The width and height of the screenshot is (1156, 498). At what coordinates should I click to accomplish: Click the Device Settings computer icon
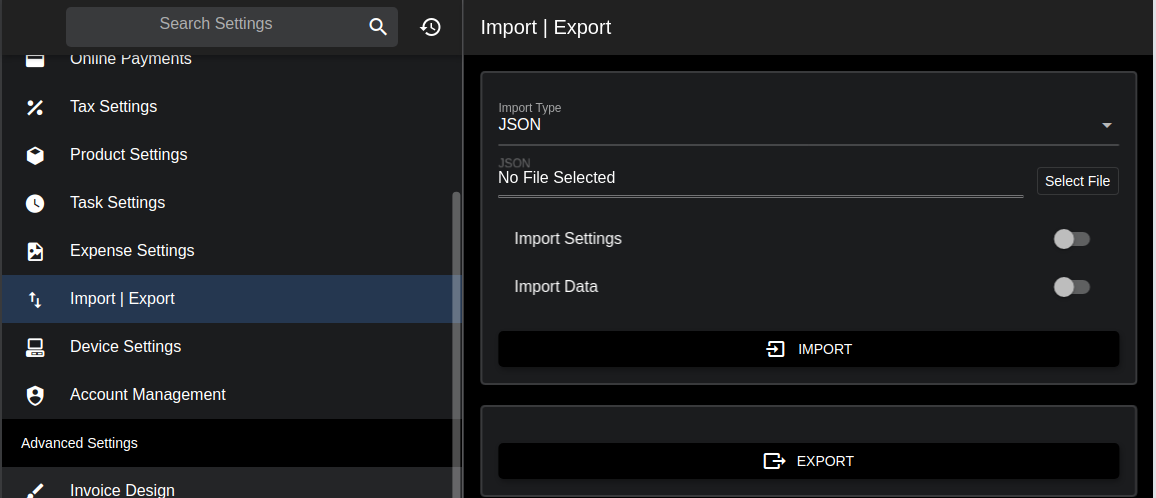(x=35, y=347)
